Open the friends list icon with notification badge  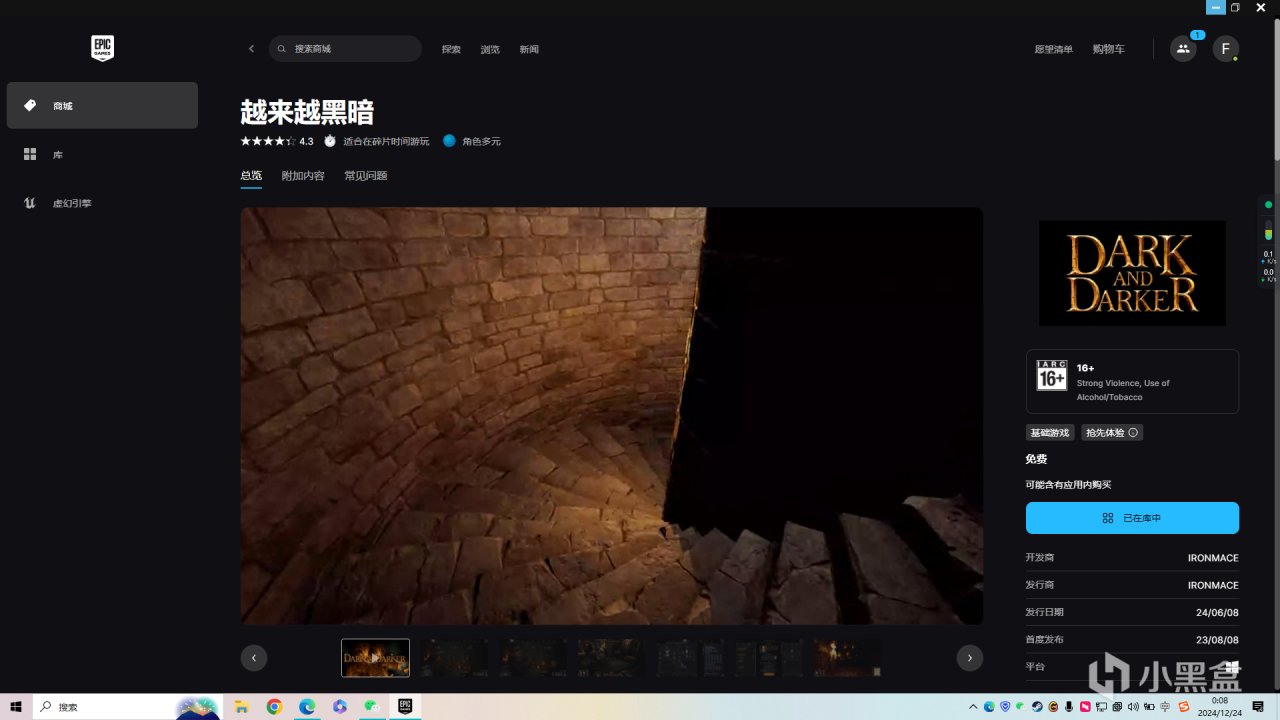[x=1183, y=49]
